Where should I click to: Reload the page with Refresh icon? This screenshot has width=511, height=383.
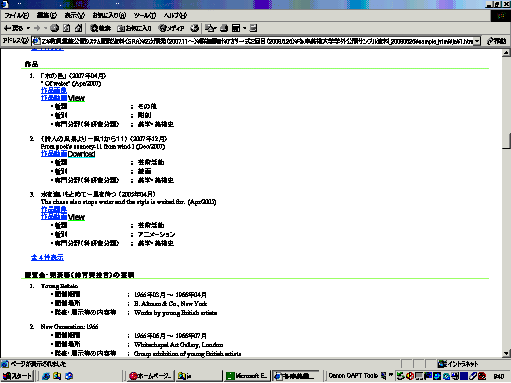click(x=67, y=28)
